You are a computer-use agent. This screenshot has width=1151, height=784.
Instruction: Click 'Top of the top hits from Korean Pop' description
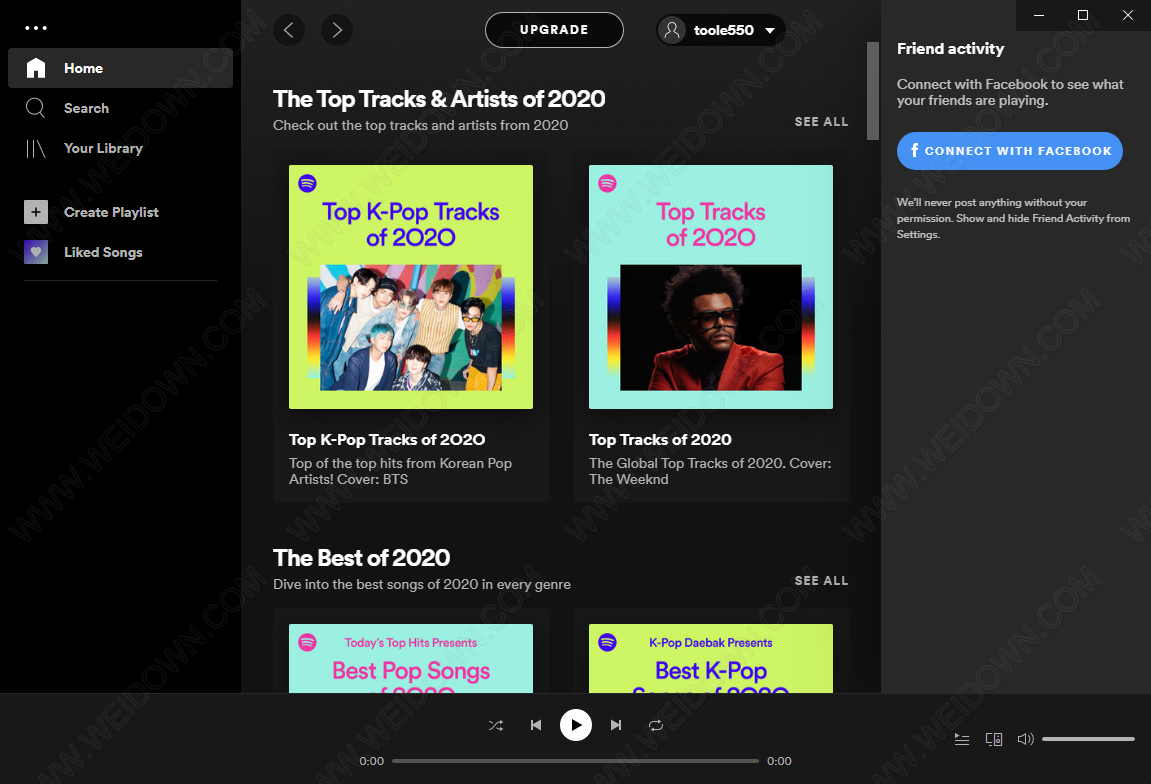click(401, 471)
